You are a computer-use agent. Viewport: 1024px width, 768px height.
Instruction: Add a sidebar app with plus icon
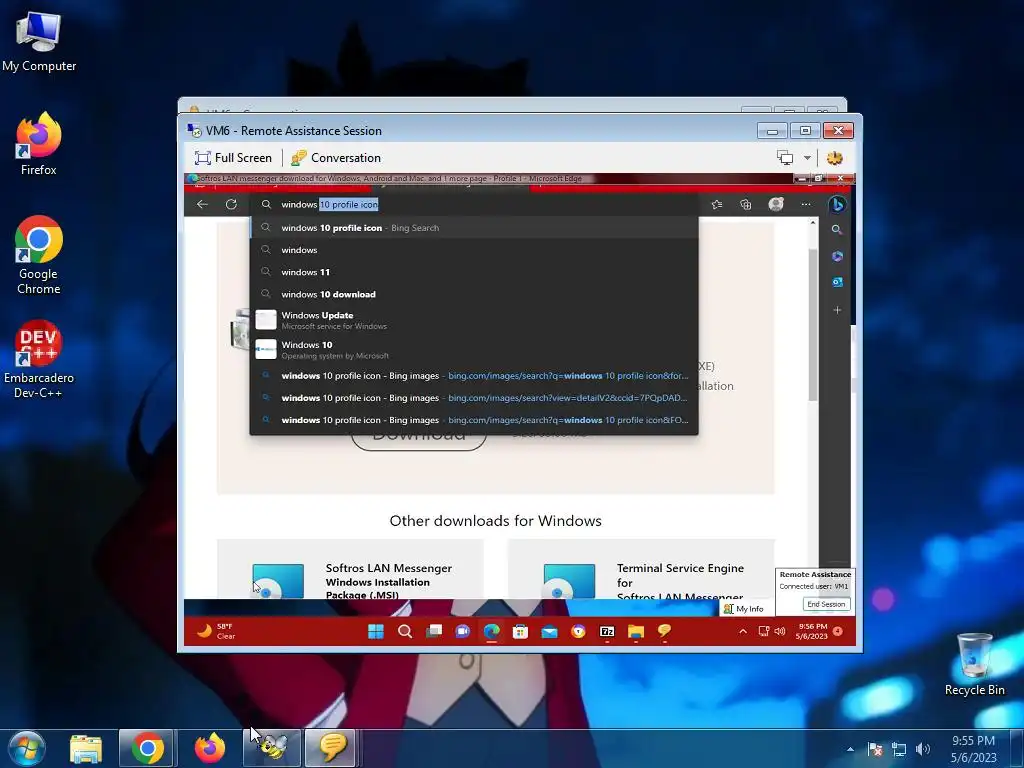point(837,310)
